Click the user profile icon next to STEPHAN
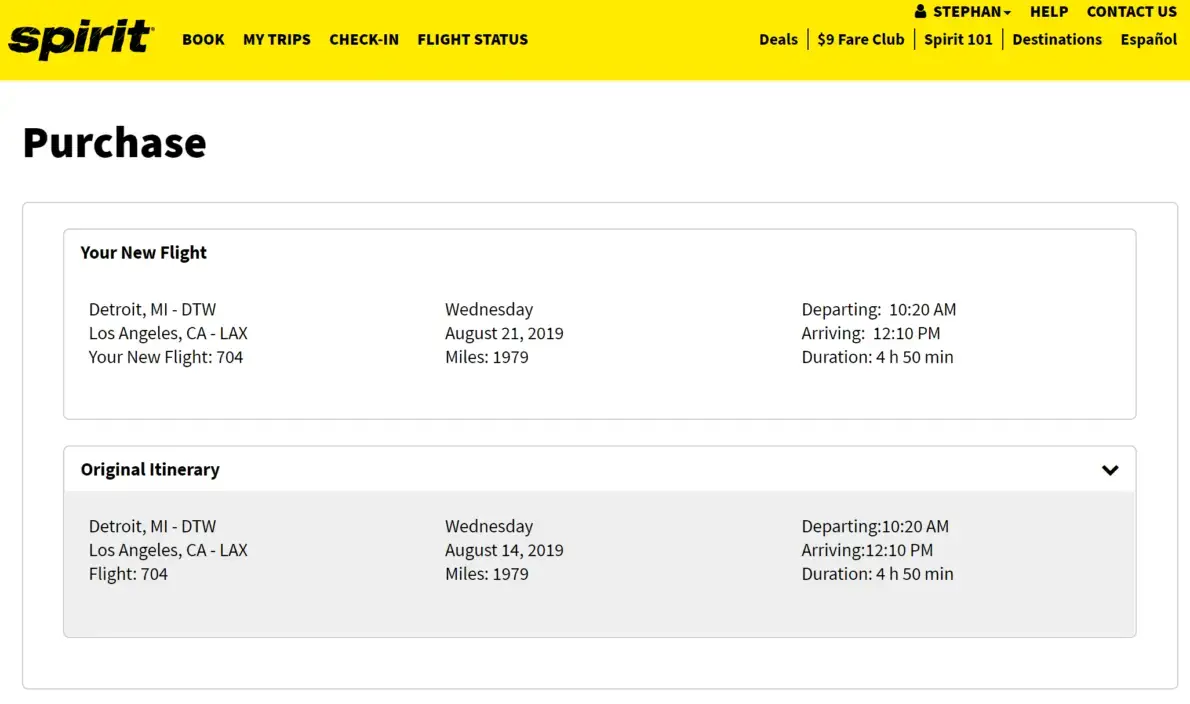The width and height of the screenshot is (1190, 704). pyautogui.click(x=920, y=11)
